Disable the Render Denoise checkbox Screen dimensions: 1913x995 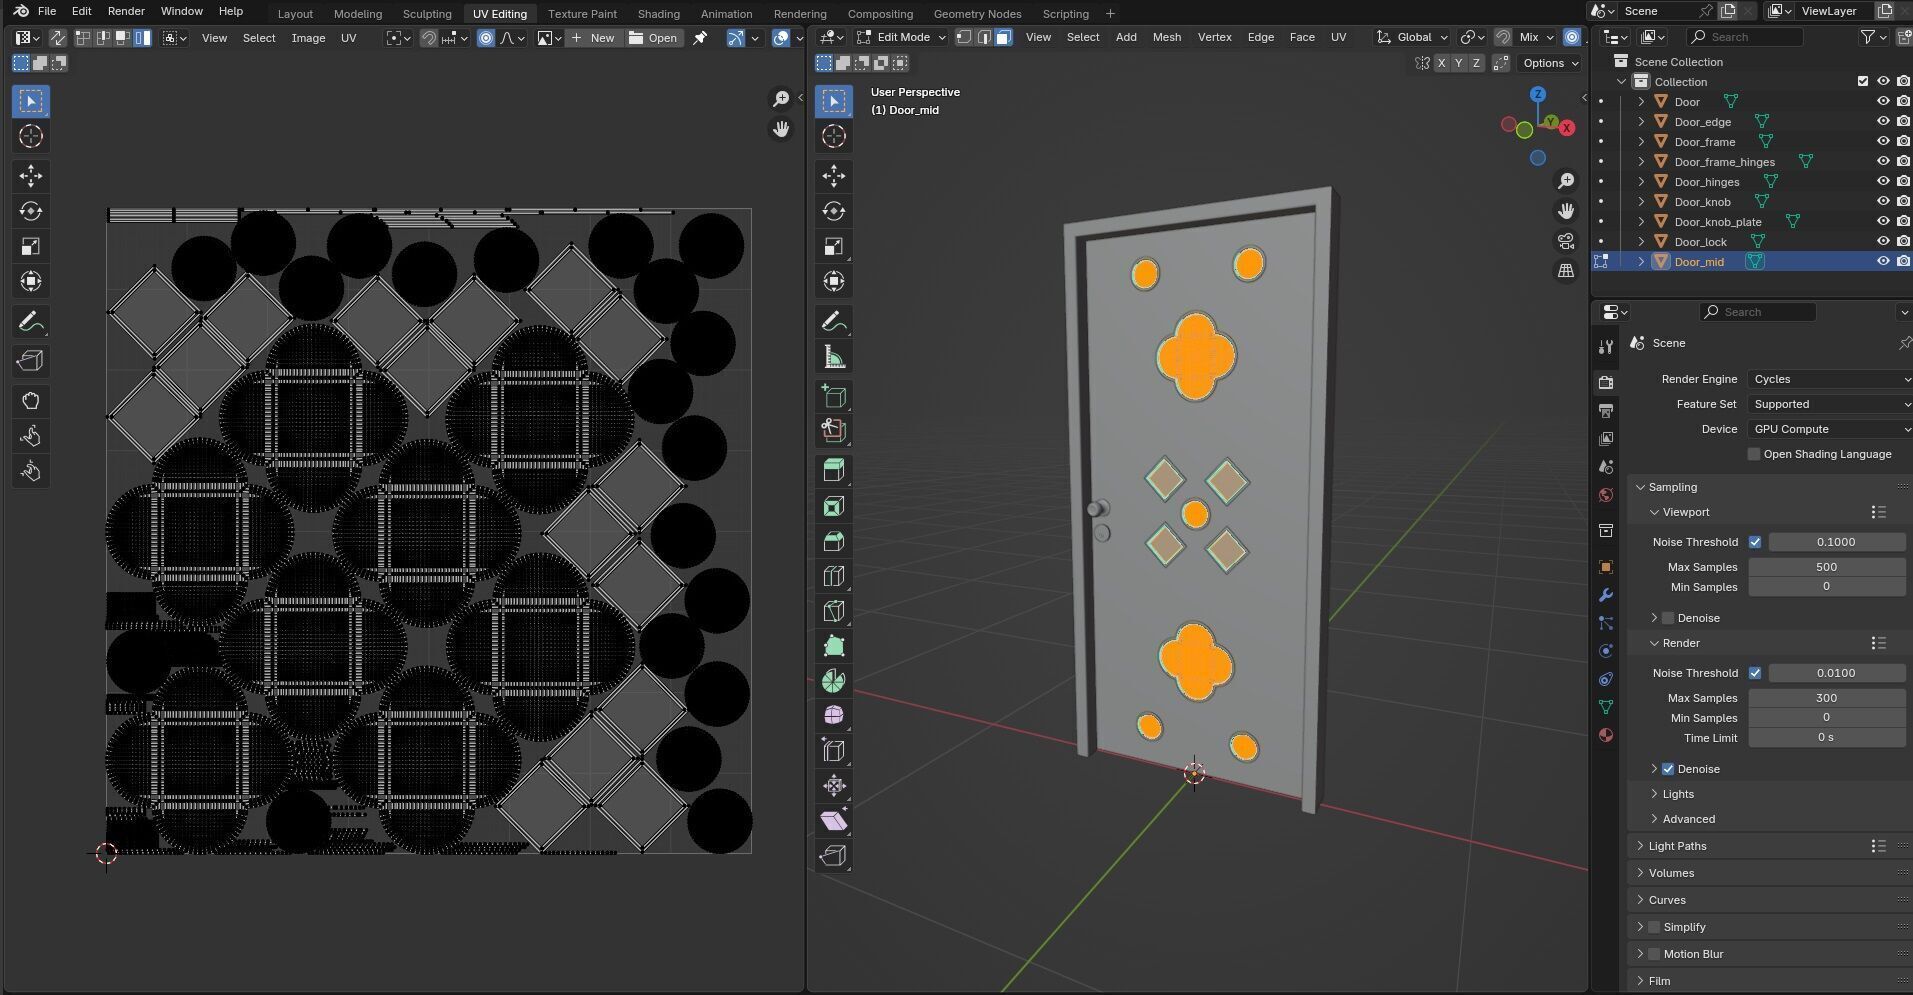click(1668, 769)
